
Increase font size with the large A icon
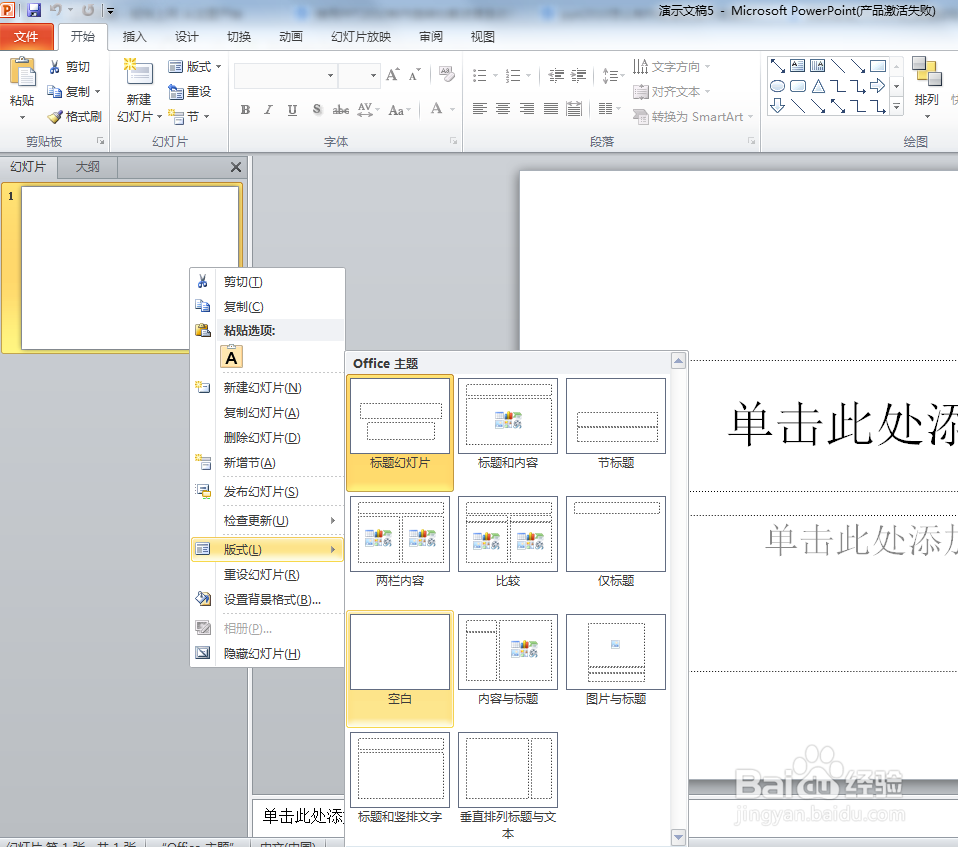click(393, 75)
